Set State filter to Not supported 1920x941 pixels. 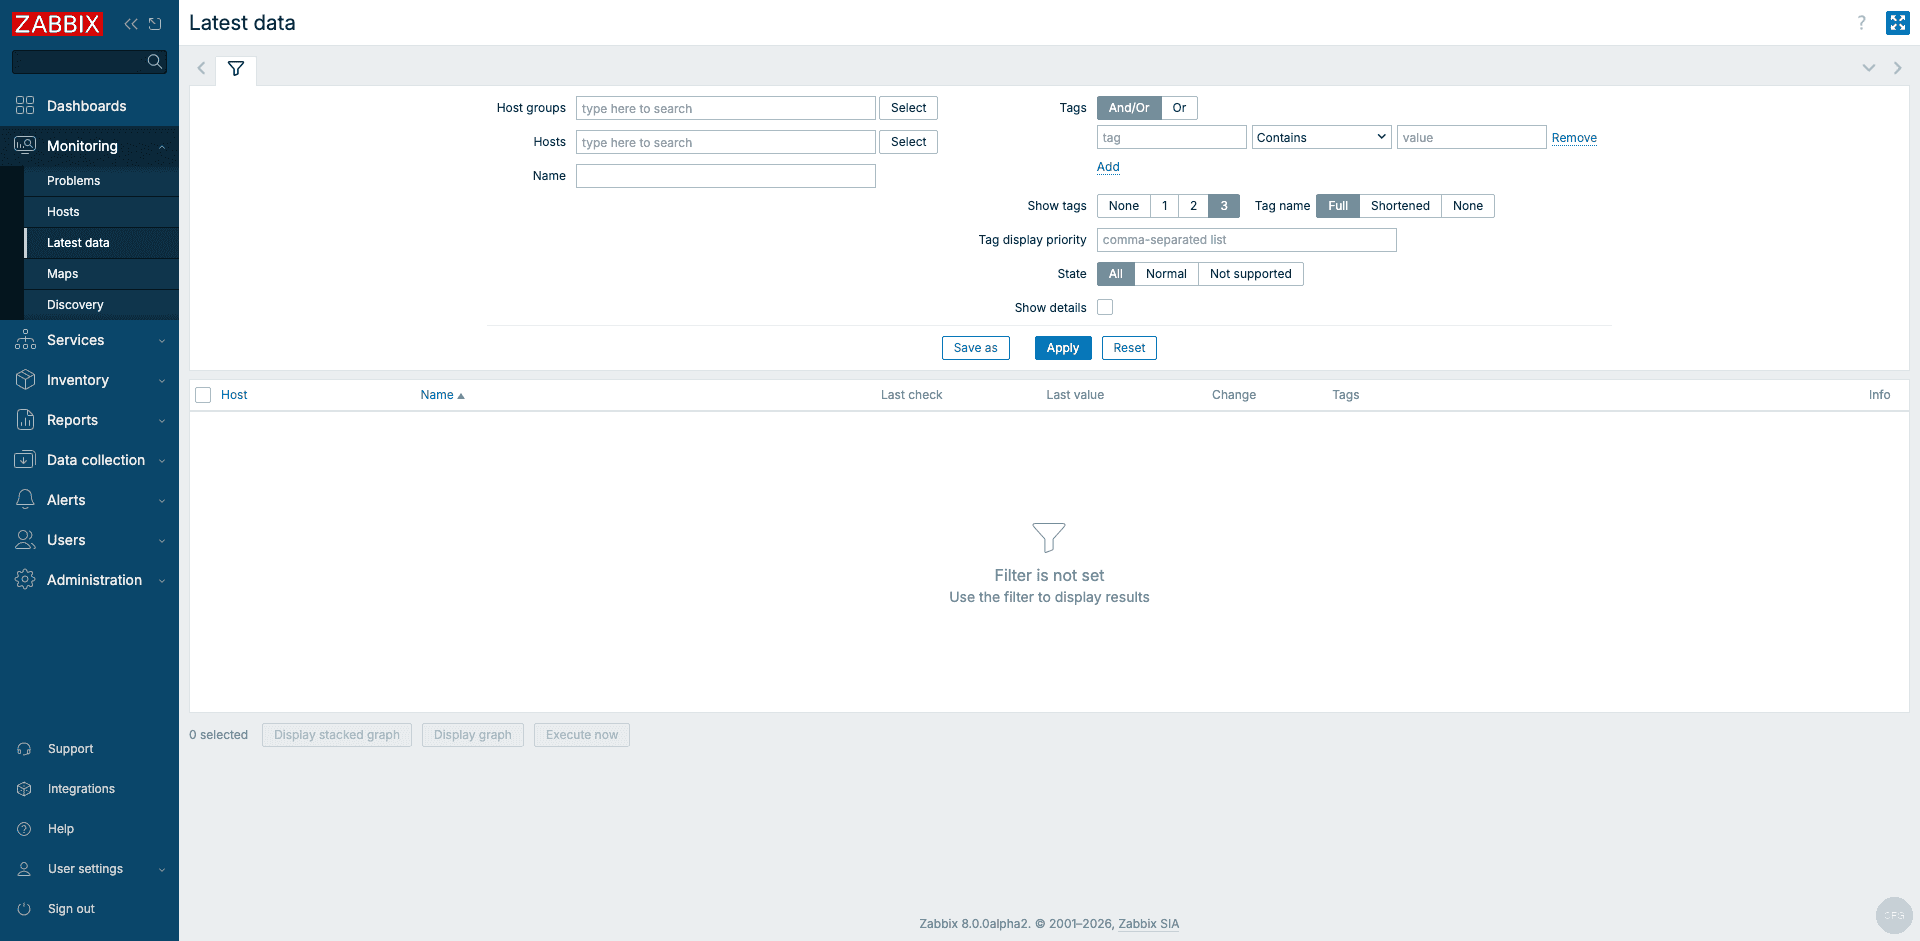tap(1250, 273)
